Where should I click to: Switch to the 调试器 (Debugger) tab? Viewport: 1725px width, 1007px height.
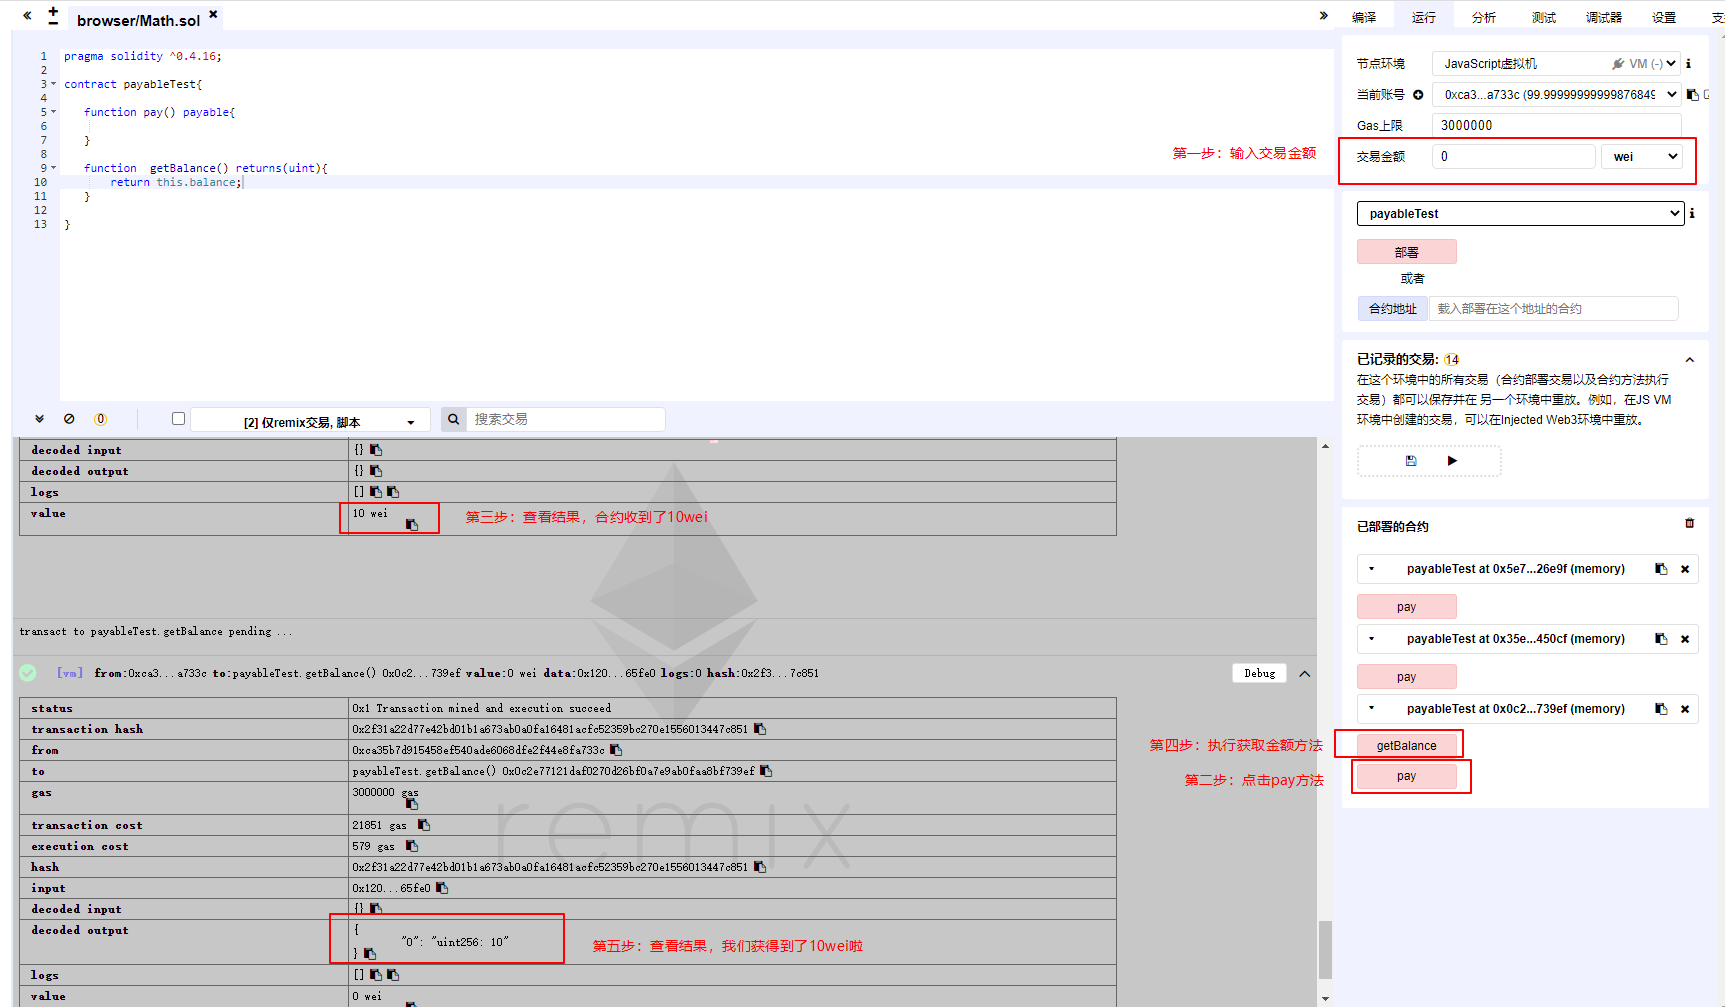point(1604,17)
